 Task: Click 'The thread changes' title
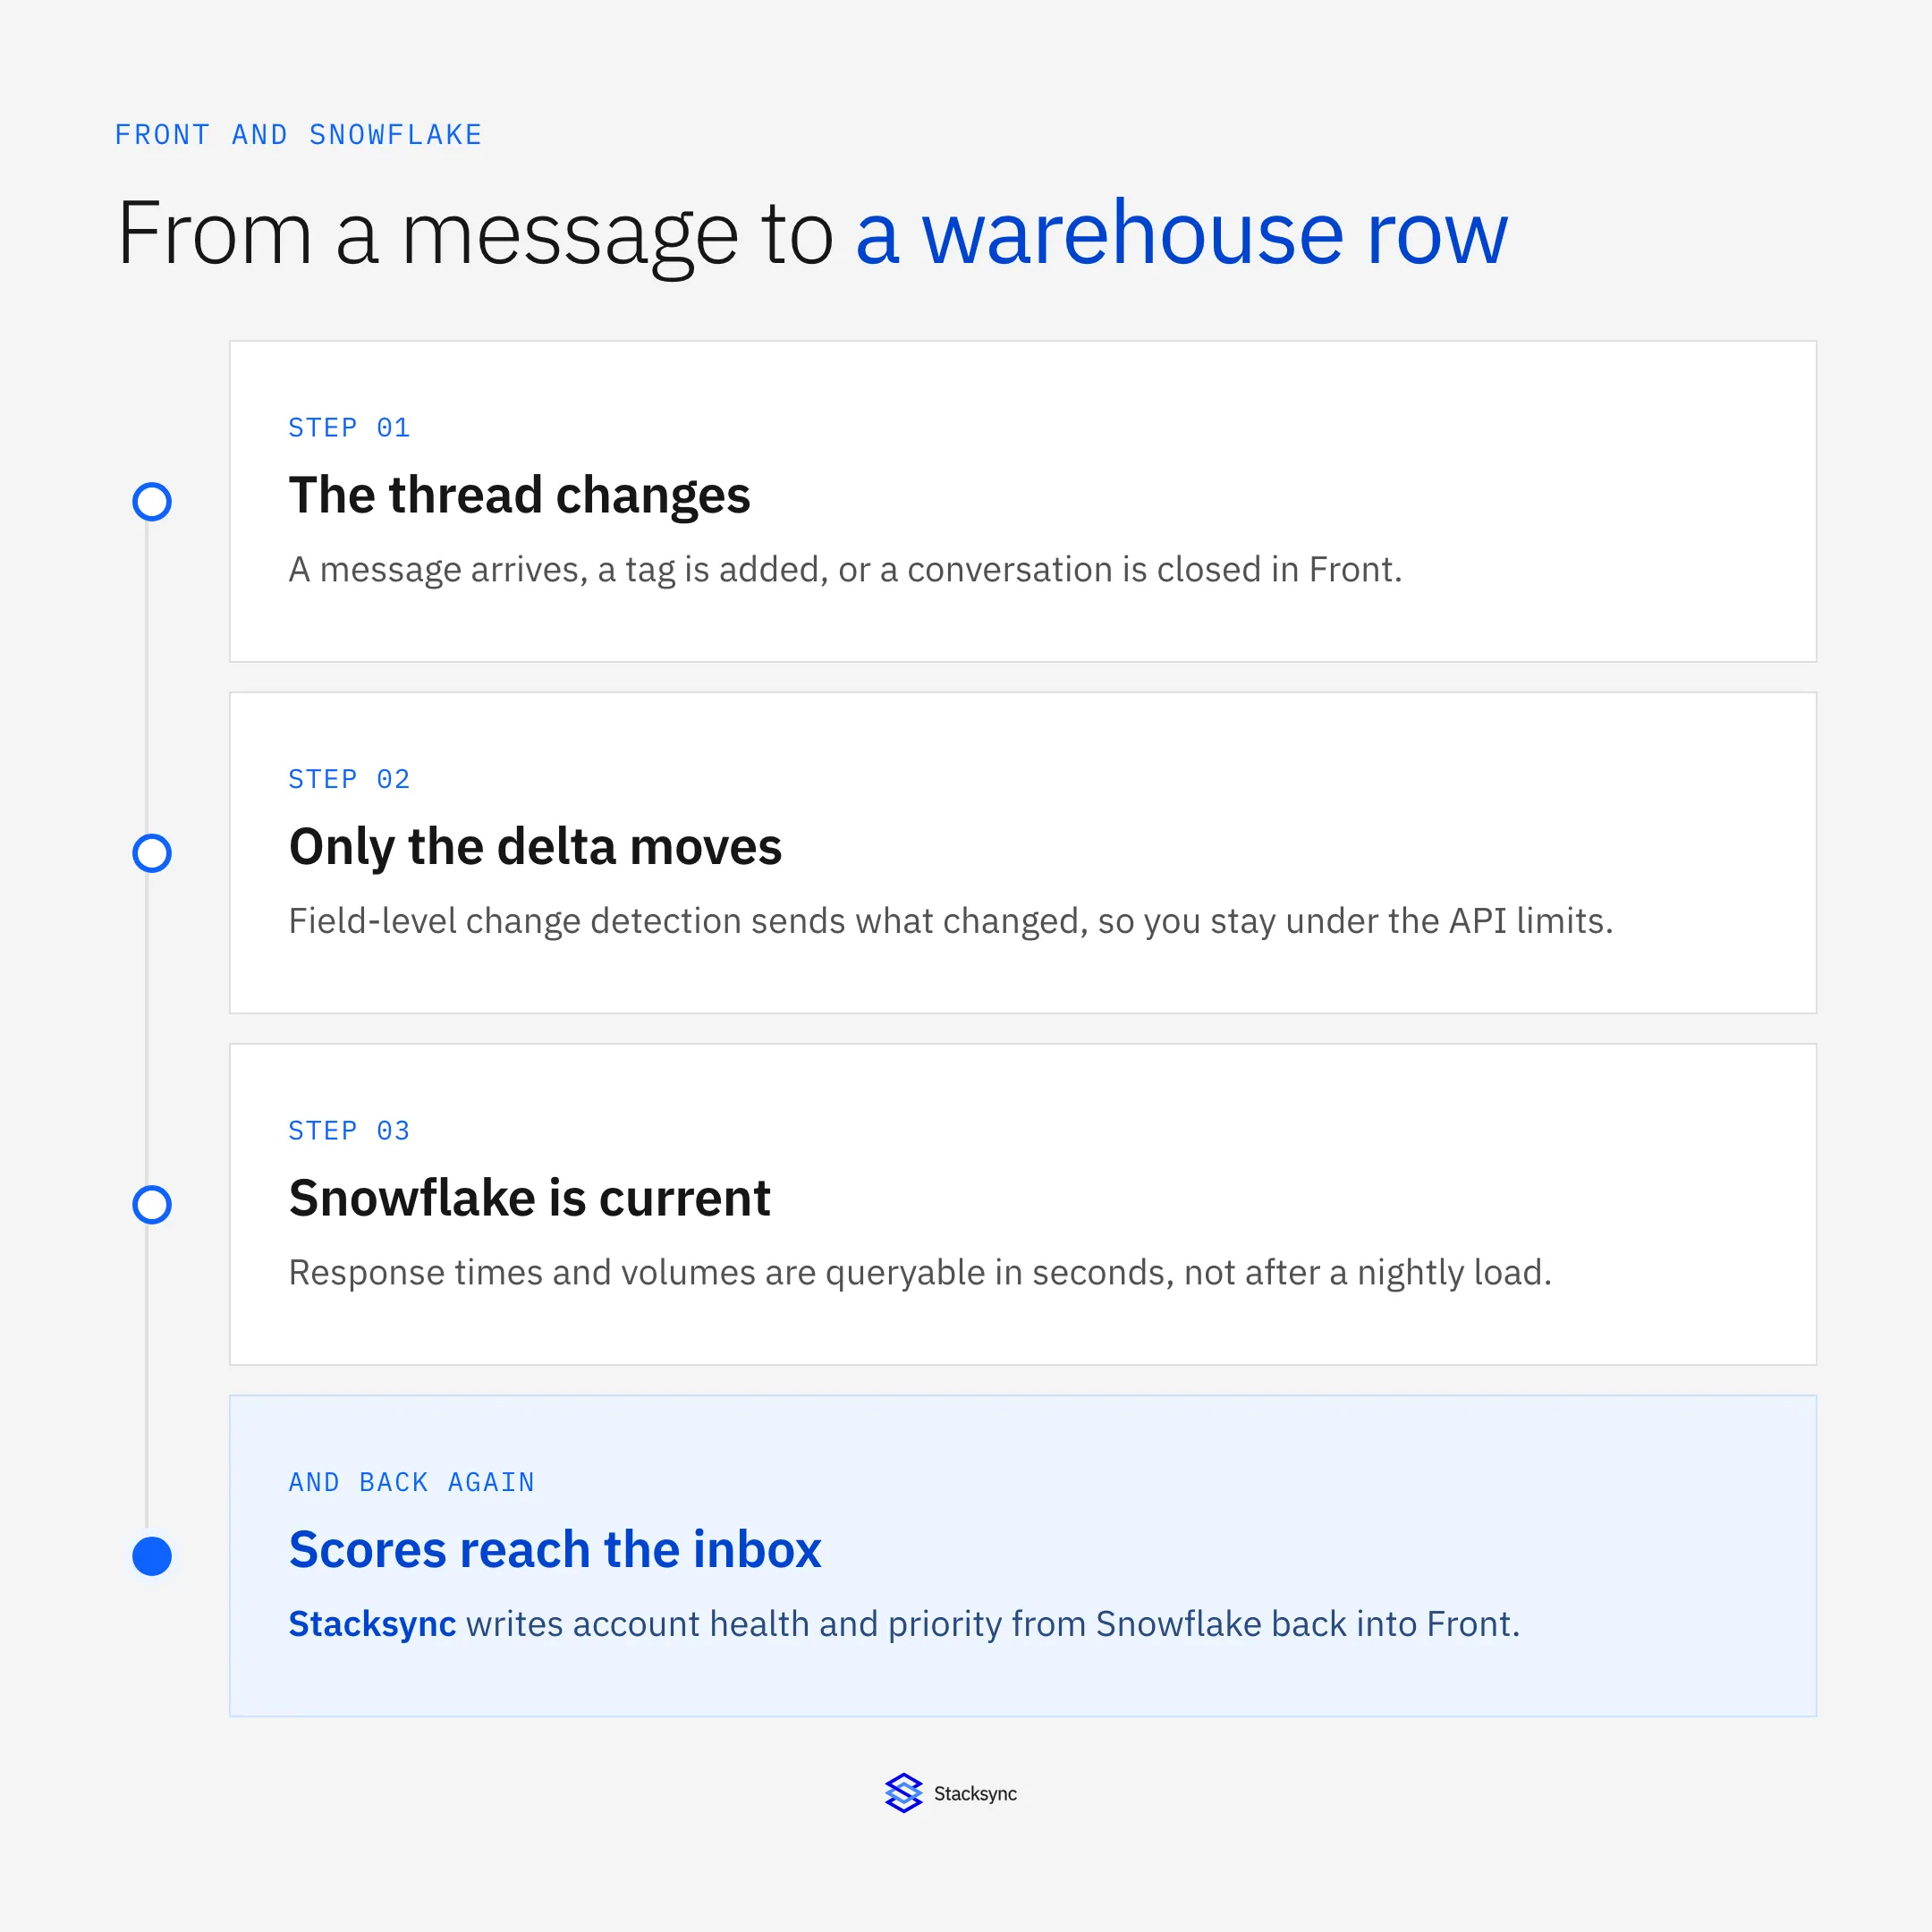519,496
